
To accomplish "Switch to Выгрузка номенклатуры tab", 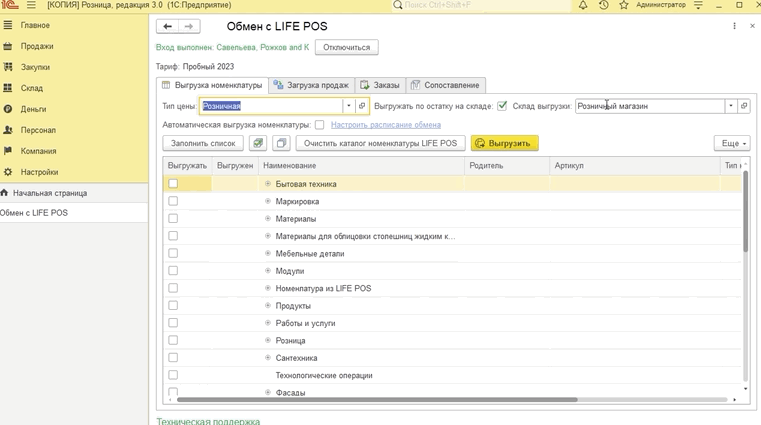I will (x=212, y=85).
